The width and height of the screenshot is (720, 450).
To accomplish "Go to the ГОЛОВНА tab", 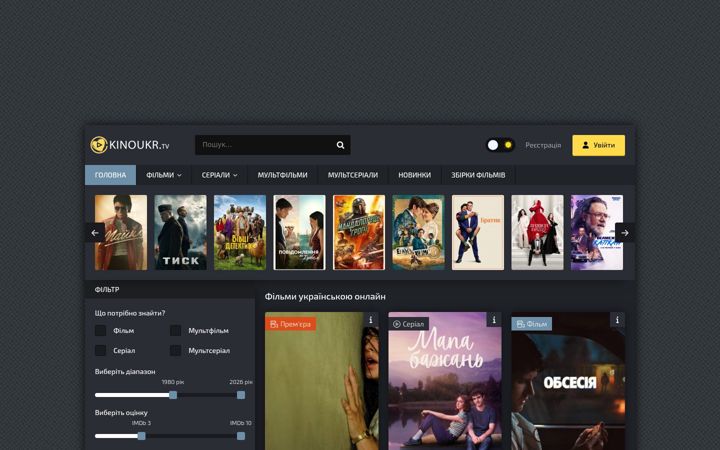I will coord(110,175).
